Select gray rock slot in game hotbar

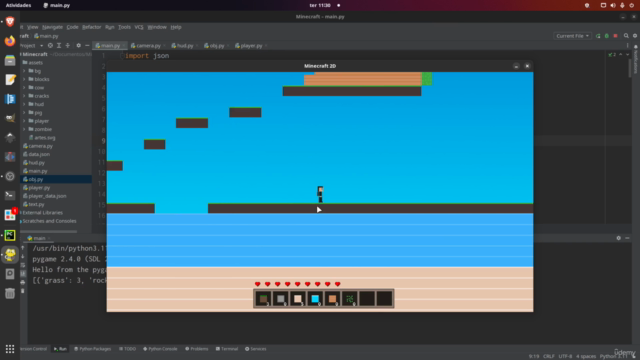pyautogui.click(x=280, y=299)
